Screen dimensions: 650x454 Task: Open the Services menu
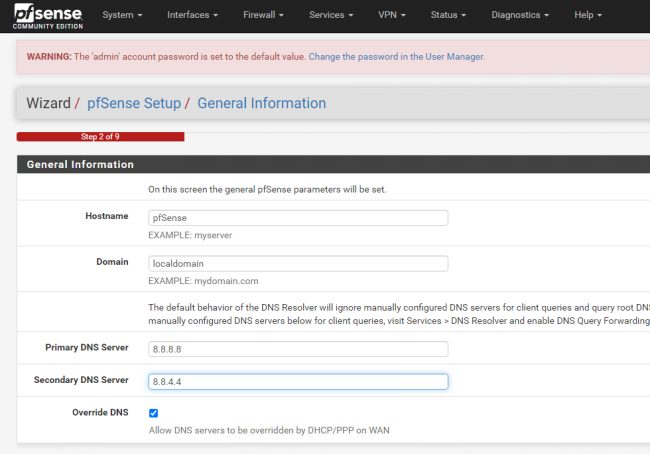point(331,15)
